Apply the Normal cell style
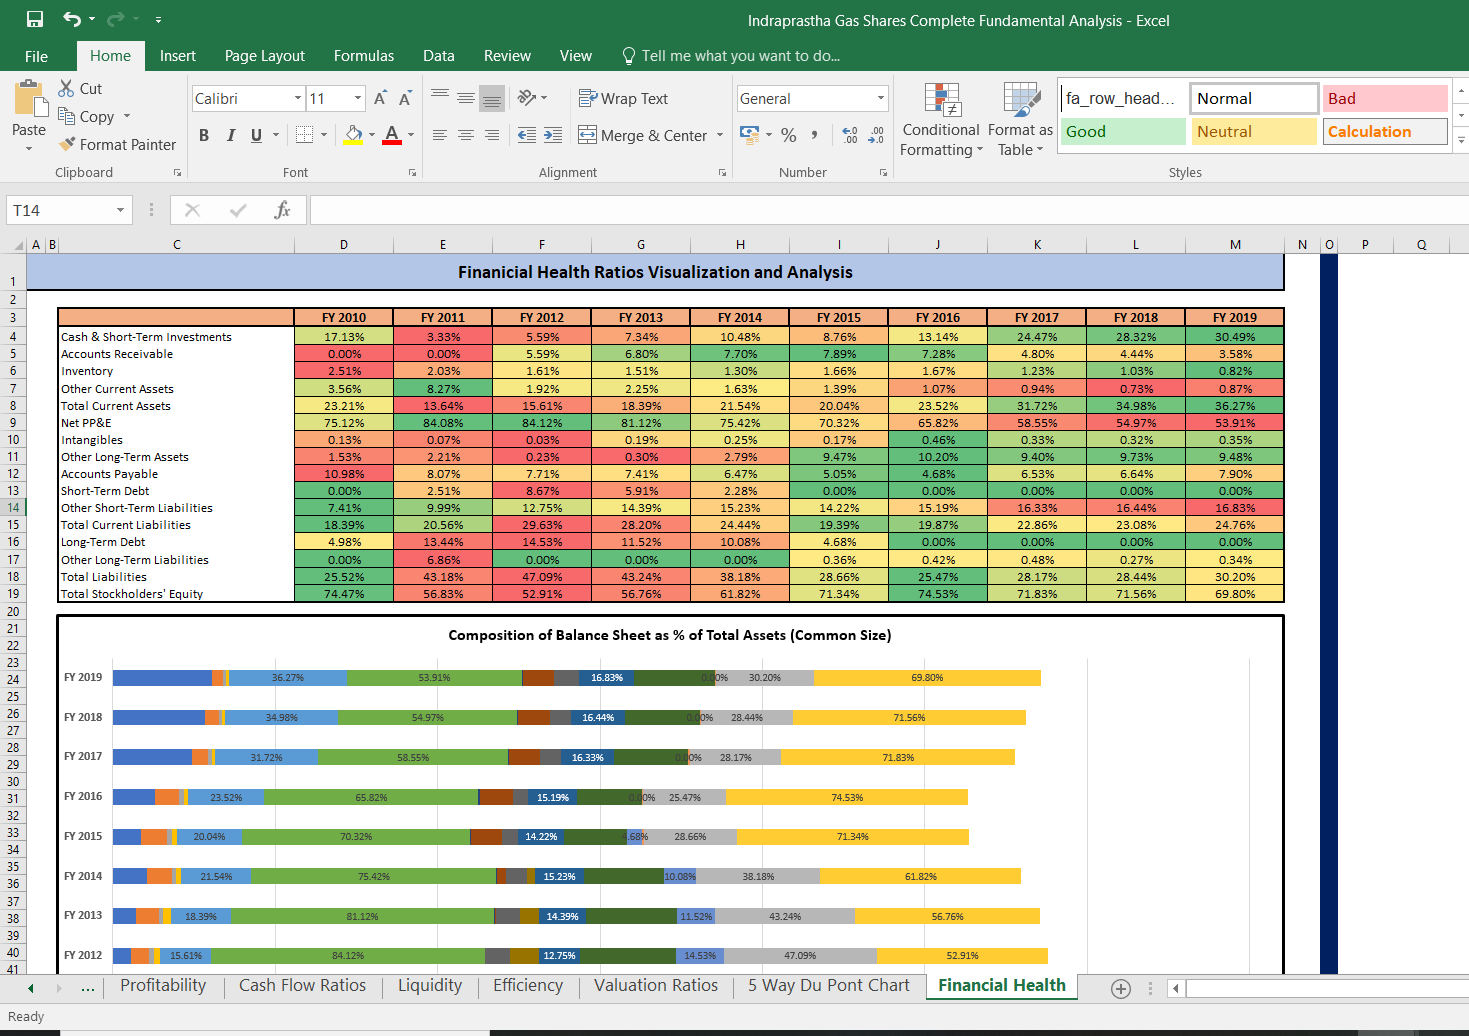Screen dimensions: 1469x1036 pyautogui.click(x=1254, y=98)
